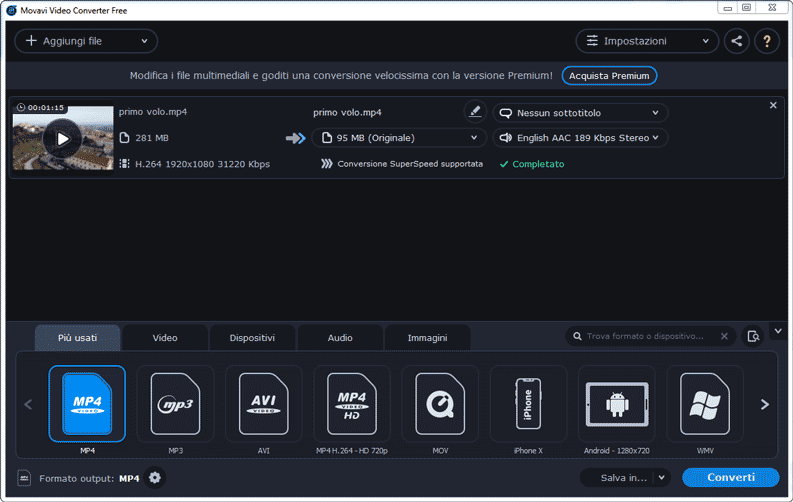793x502 pixels.
Task: Click the 00:01:15 duration label
Action: [46, 108]
